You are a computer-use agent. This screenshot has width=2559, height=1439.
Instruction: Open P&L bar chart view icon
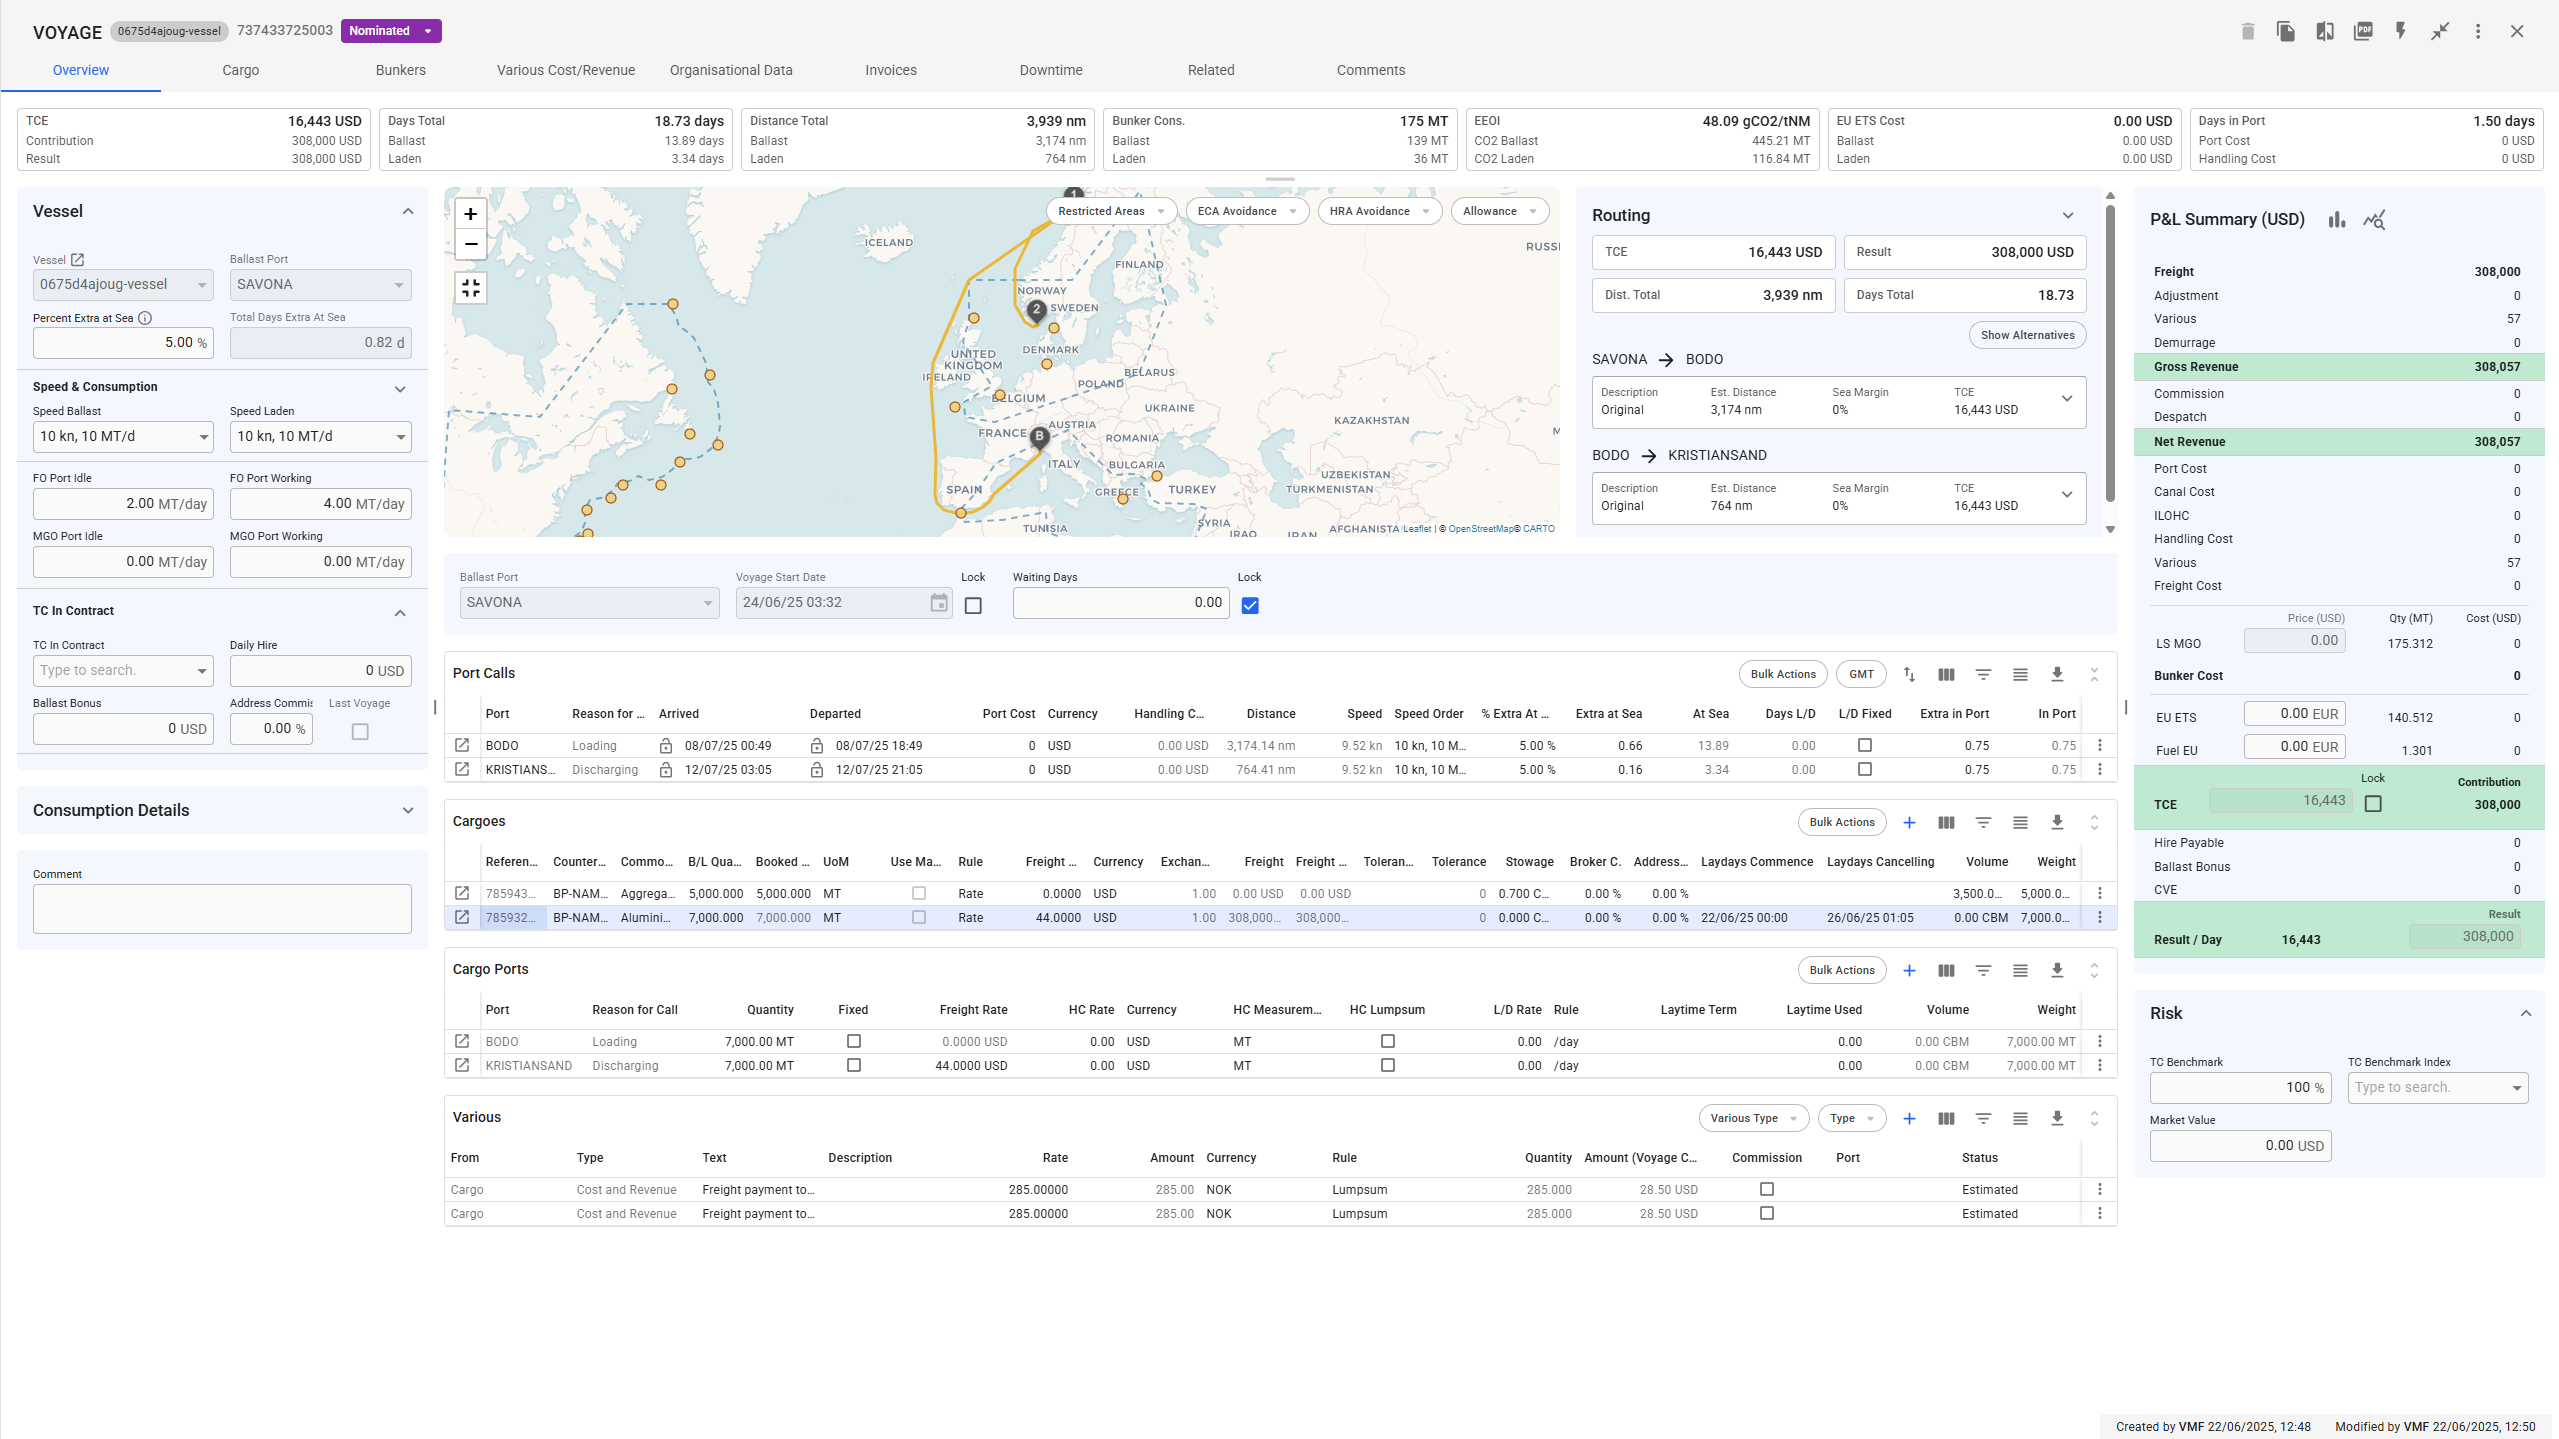[2337, 220]
